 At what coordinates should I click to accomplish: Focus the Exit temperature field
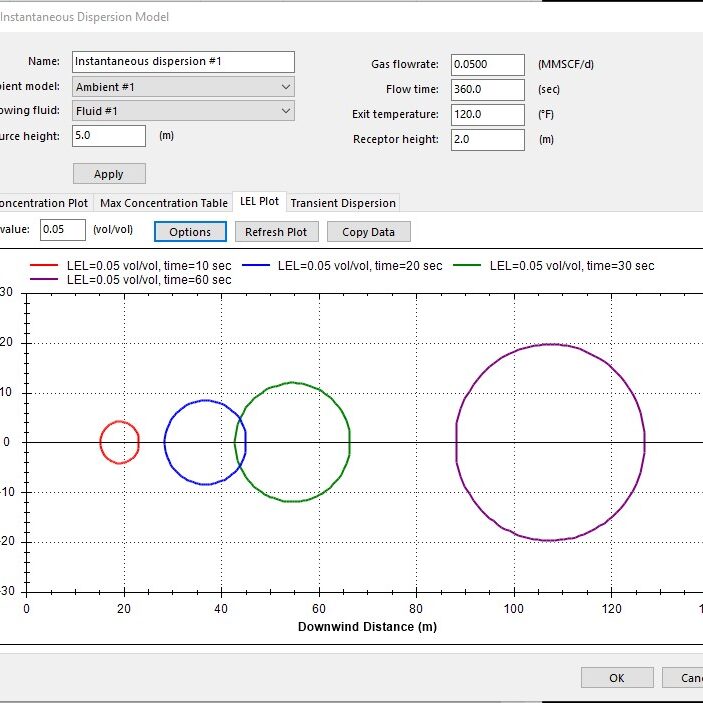pos(487,115)
